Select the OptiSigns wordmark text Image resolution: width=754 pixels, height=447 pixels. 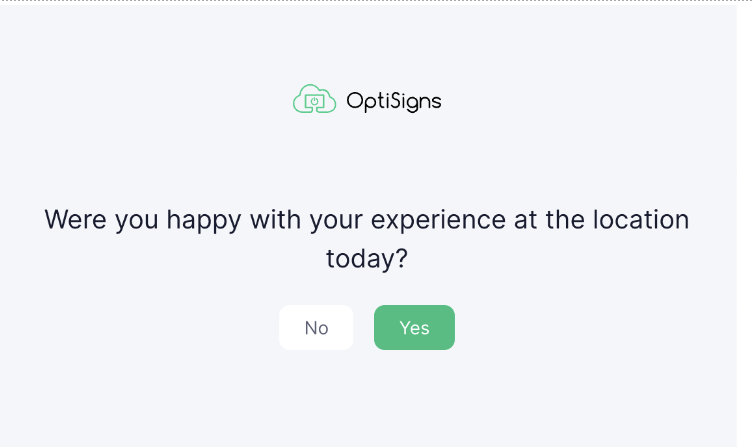393,101
